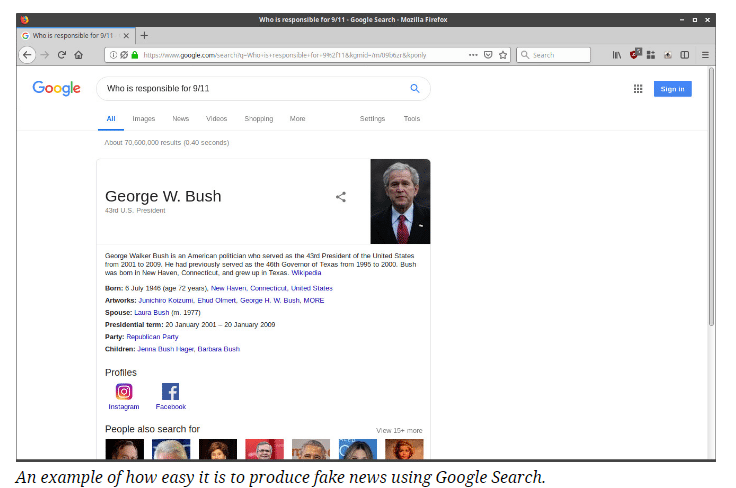The width and height of the screenshot is (736, 488).
Task: Go back using the browser back arrow
Action: click(27, 55)
